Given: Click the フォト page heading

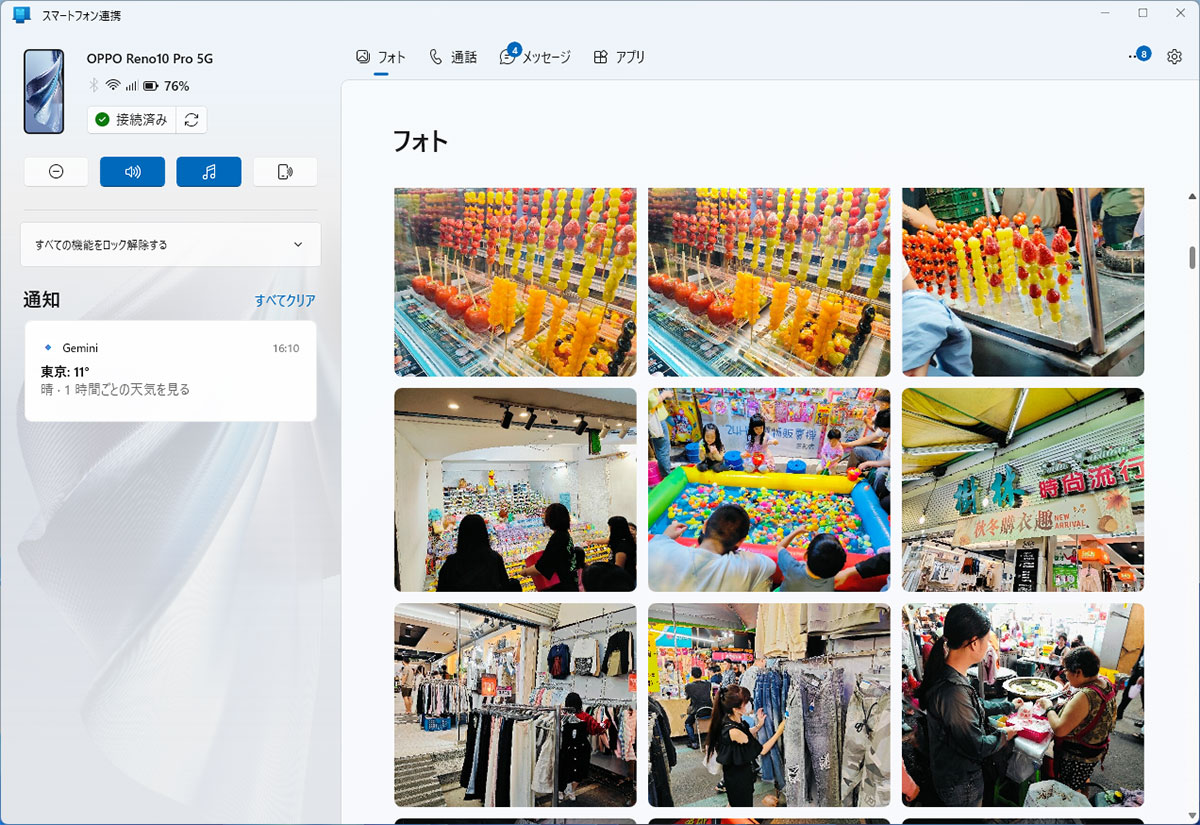Looking at the screenshot, I should point(420,141).
